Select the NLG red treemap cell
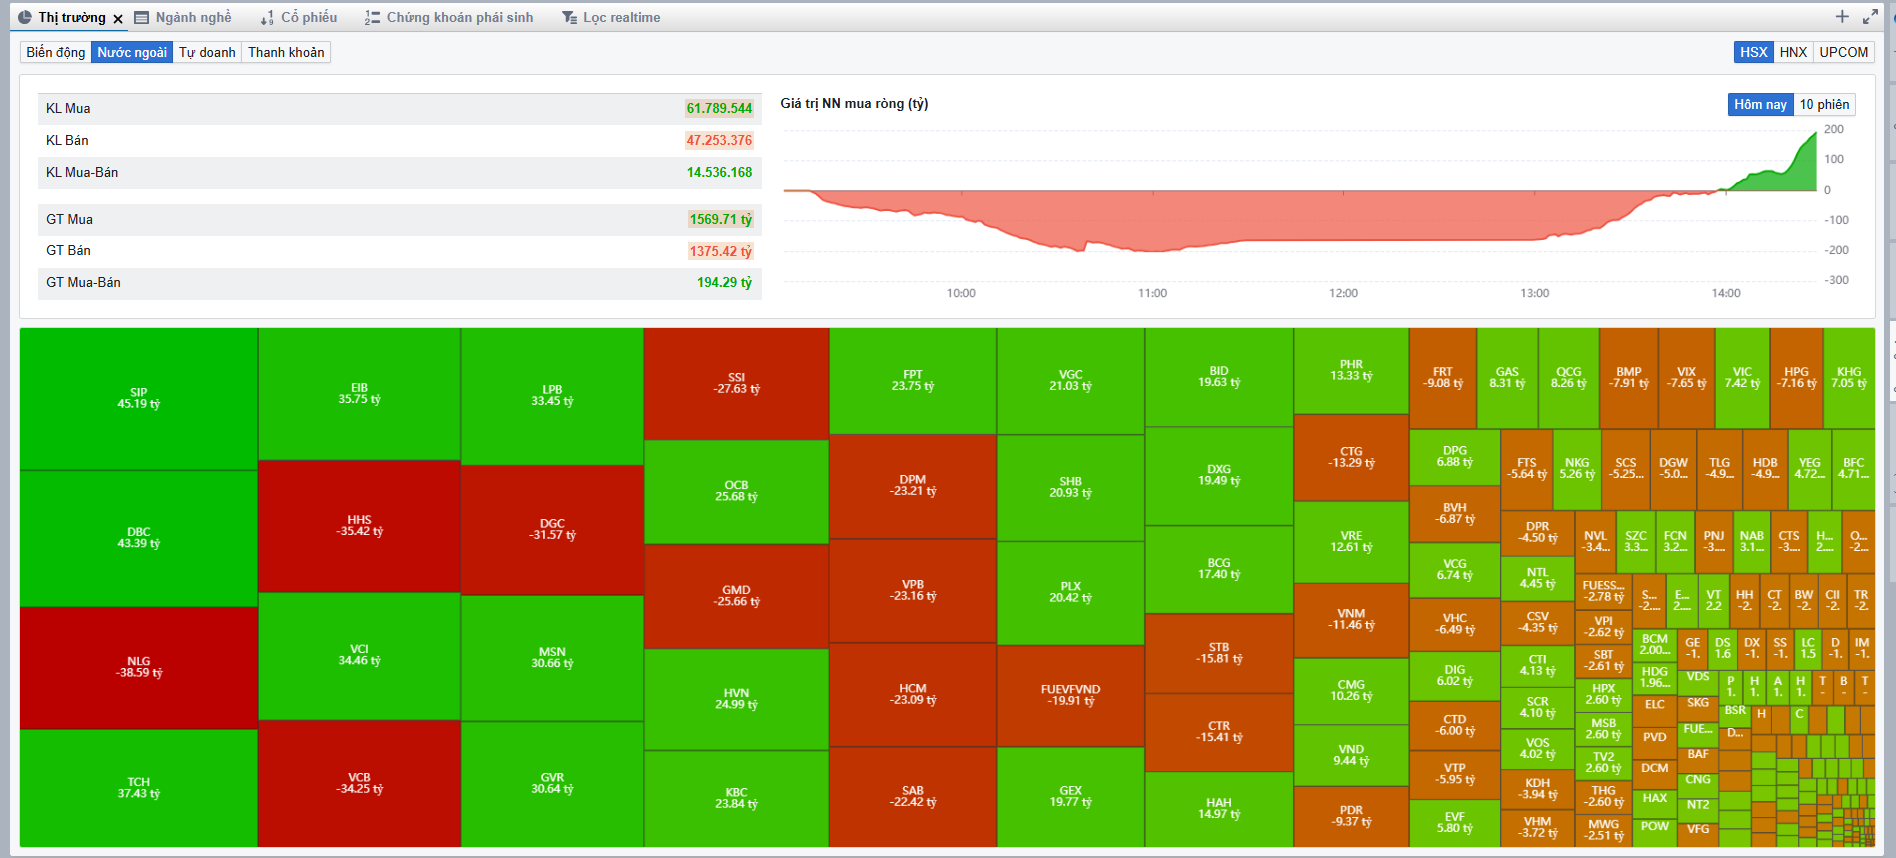The height and width of the screenshot is (858, 1896). [x=139, y=667]
